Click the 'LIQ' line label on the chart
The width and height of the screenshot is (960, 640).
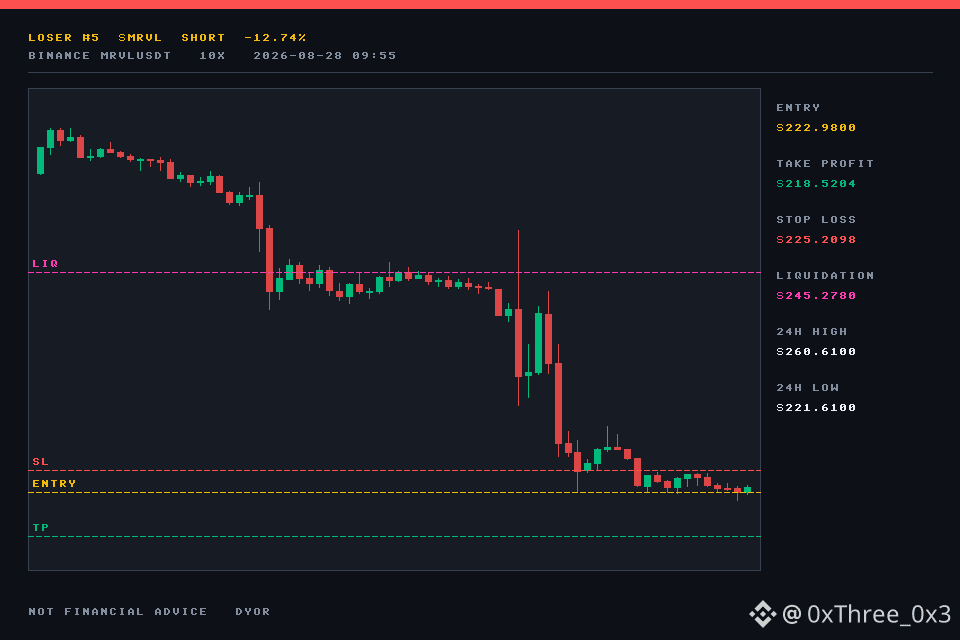pyautogui.click(x=45, y=263)
